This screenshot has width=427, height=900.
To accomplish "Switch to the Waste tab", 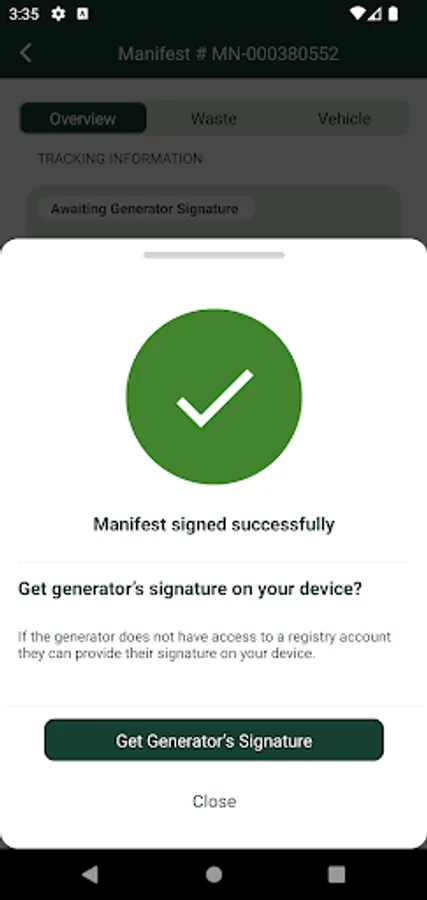I will [214, 118].
